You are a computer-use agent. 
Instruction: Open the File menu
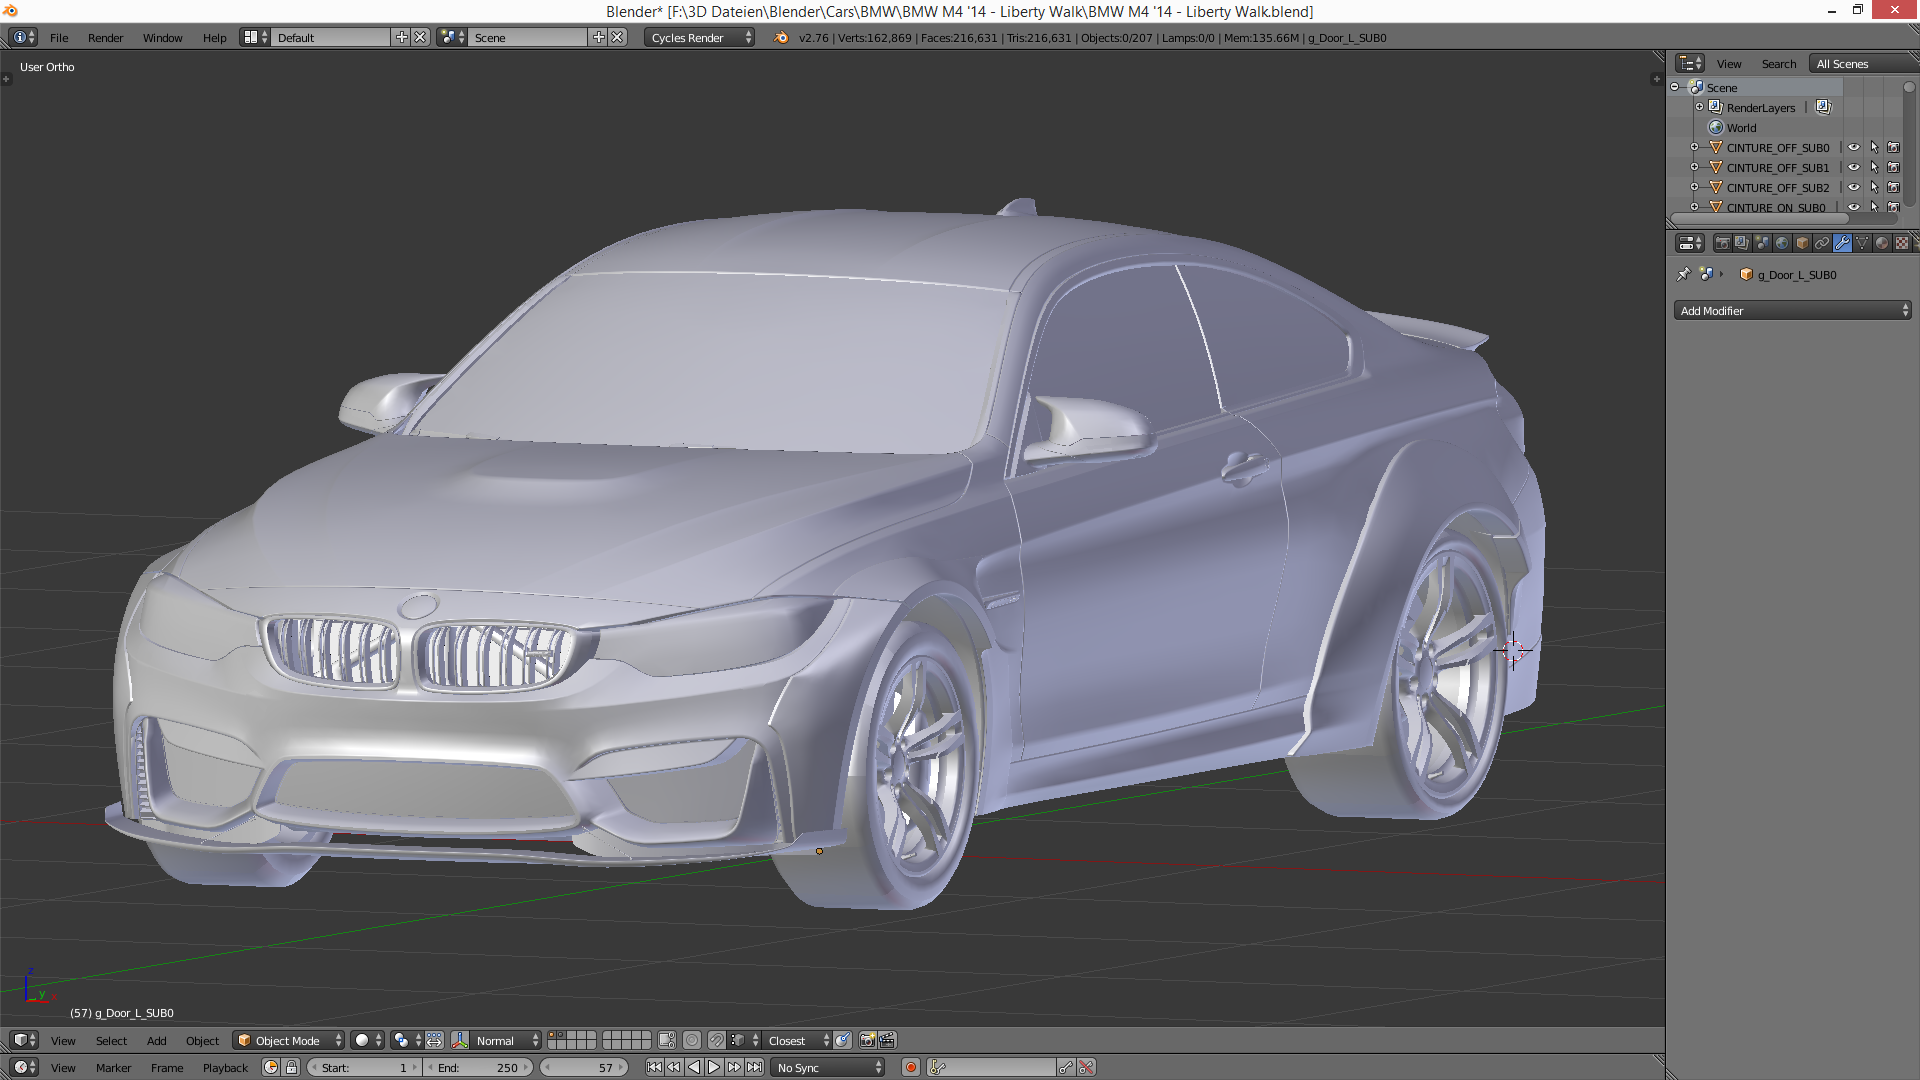[x=59, y=37]
